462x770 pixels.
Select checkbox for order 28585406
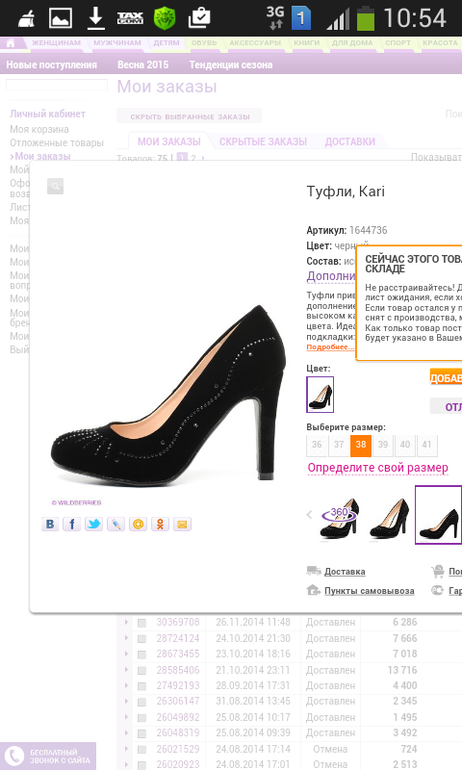click(142, 670)
